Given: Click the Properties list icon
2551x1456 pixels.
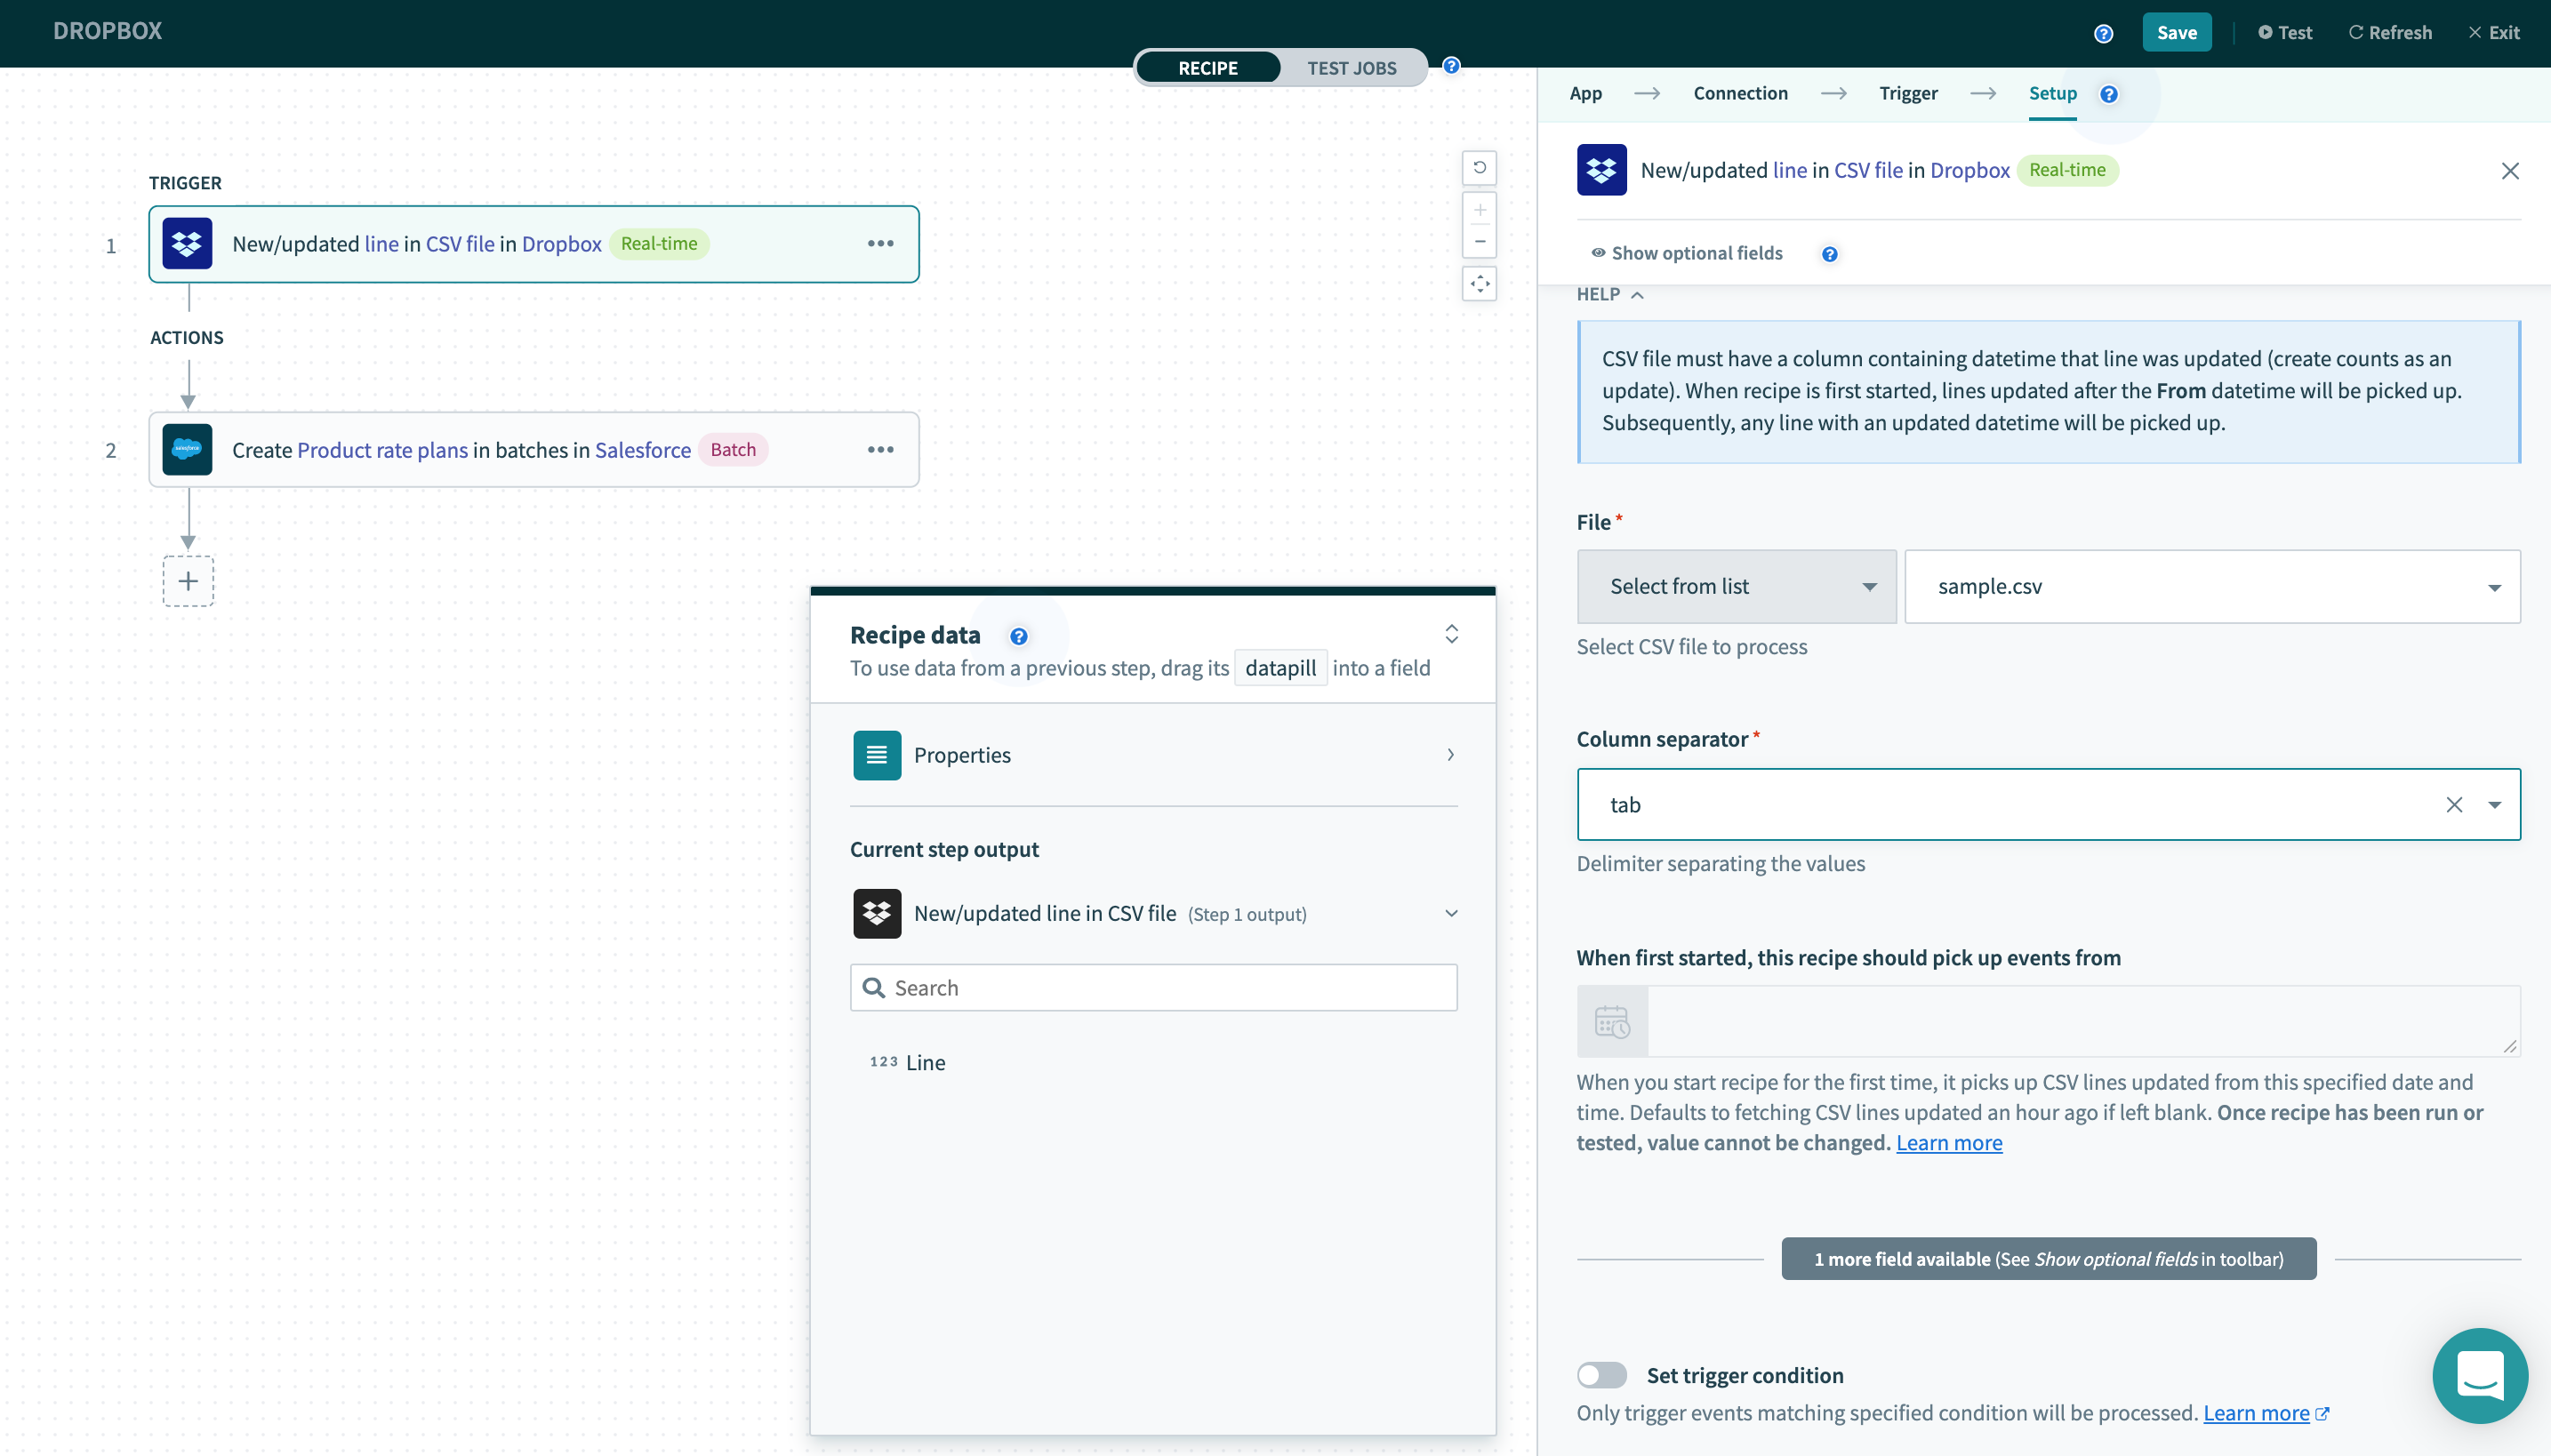Looking at the screenshot, I should point(876,755).
